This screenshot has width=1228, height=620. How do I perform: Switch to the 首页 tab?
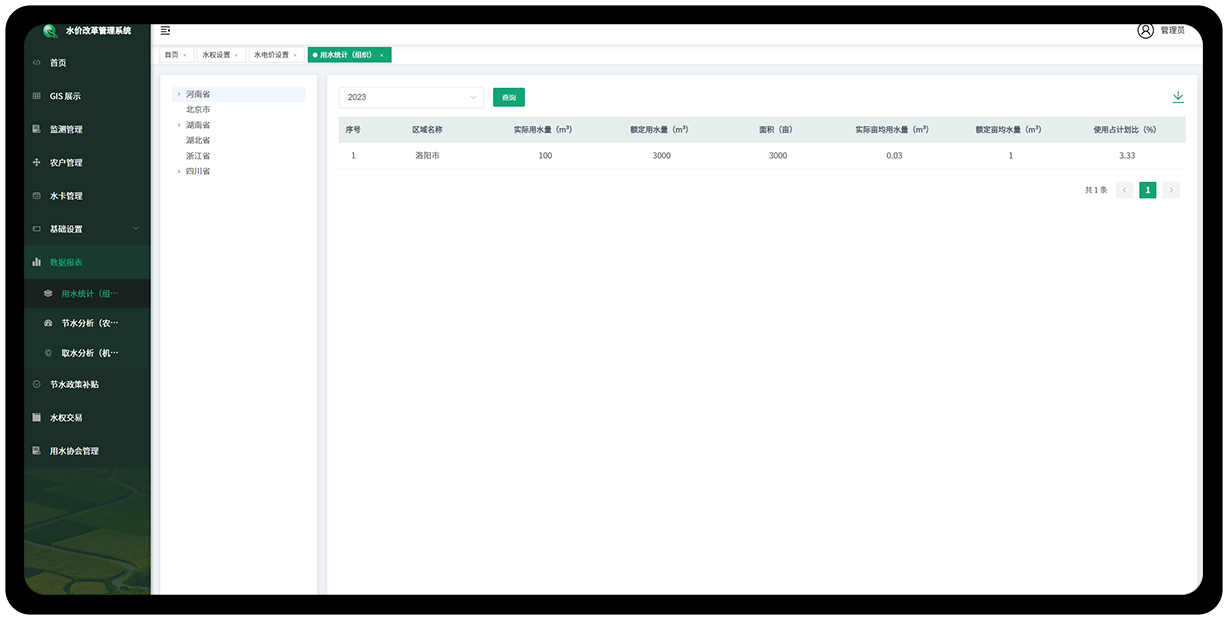pos(171,55)
